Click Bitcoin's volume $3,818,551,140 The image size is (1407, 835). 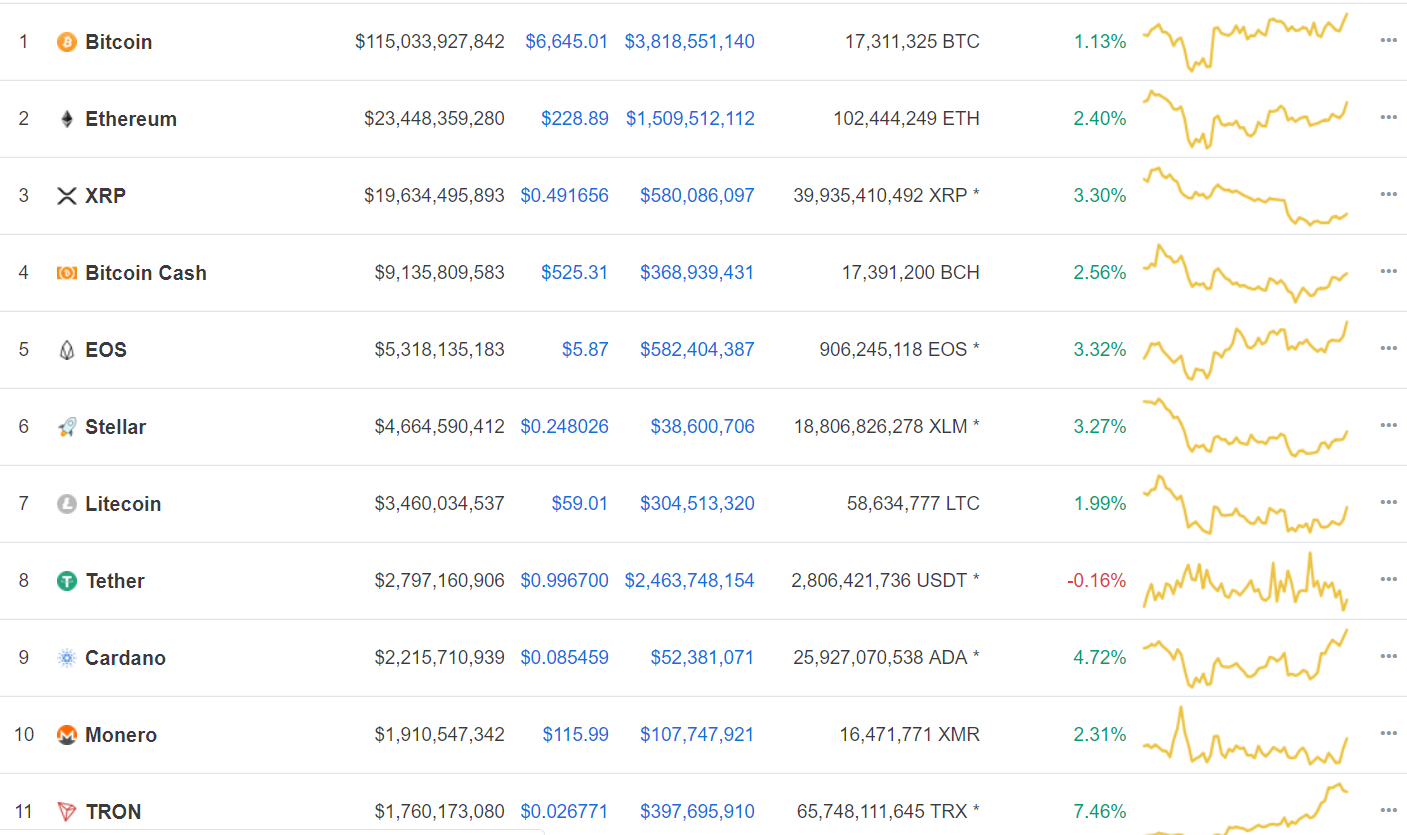tap(690, 42)
